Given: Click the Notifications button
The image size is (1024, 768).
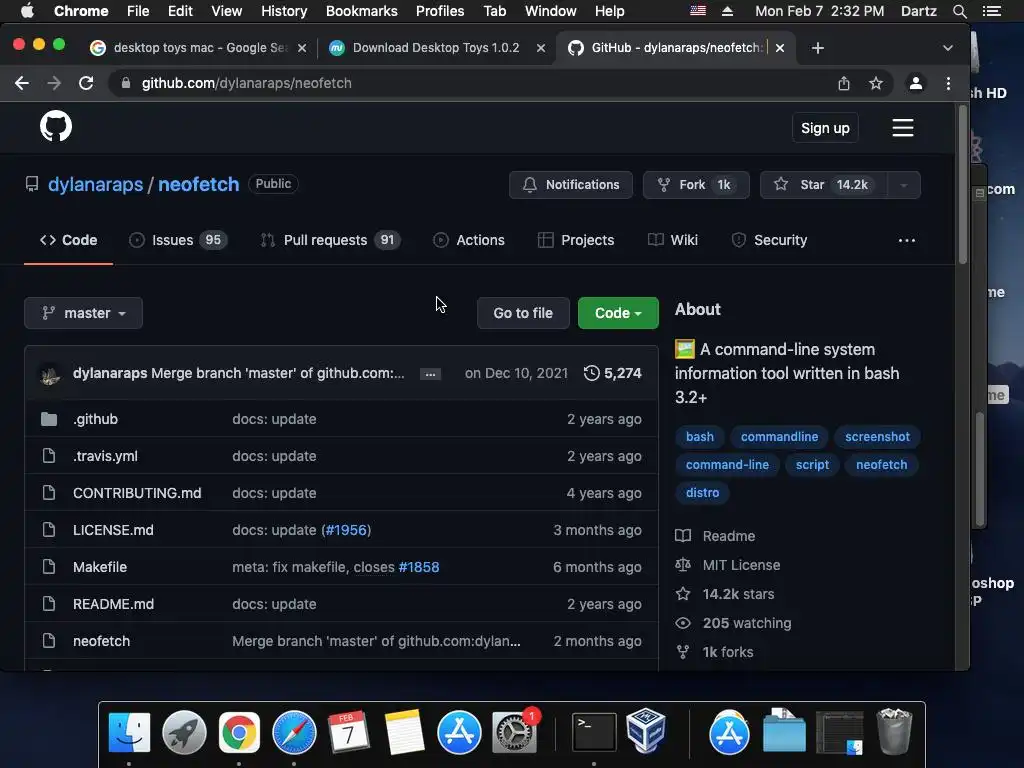Looking at the screenshot, I should click(571, 185).
